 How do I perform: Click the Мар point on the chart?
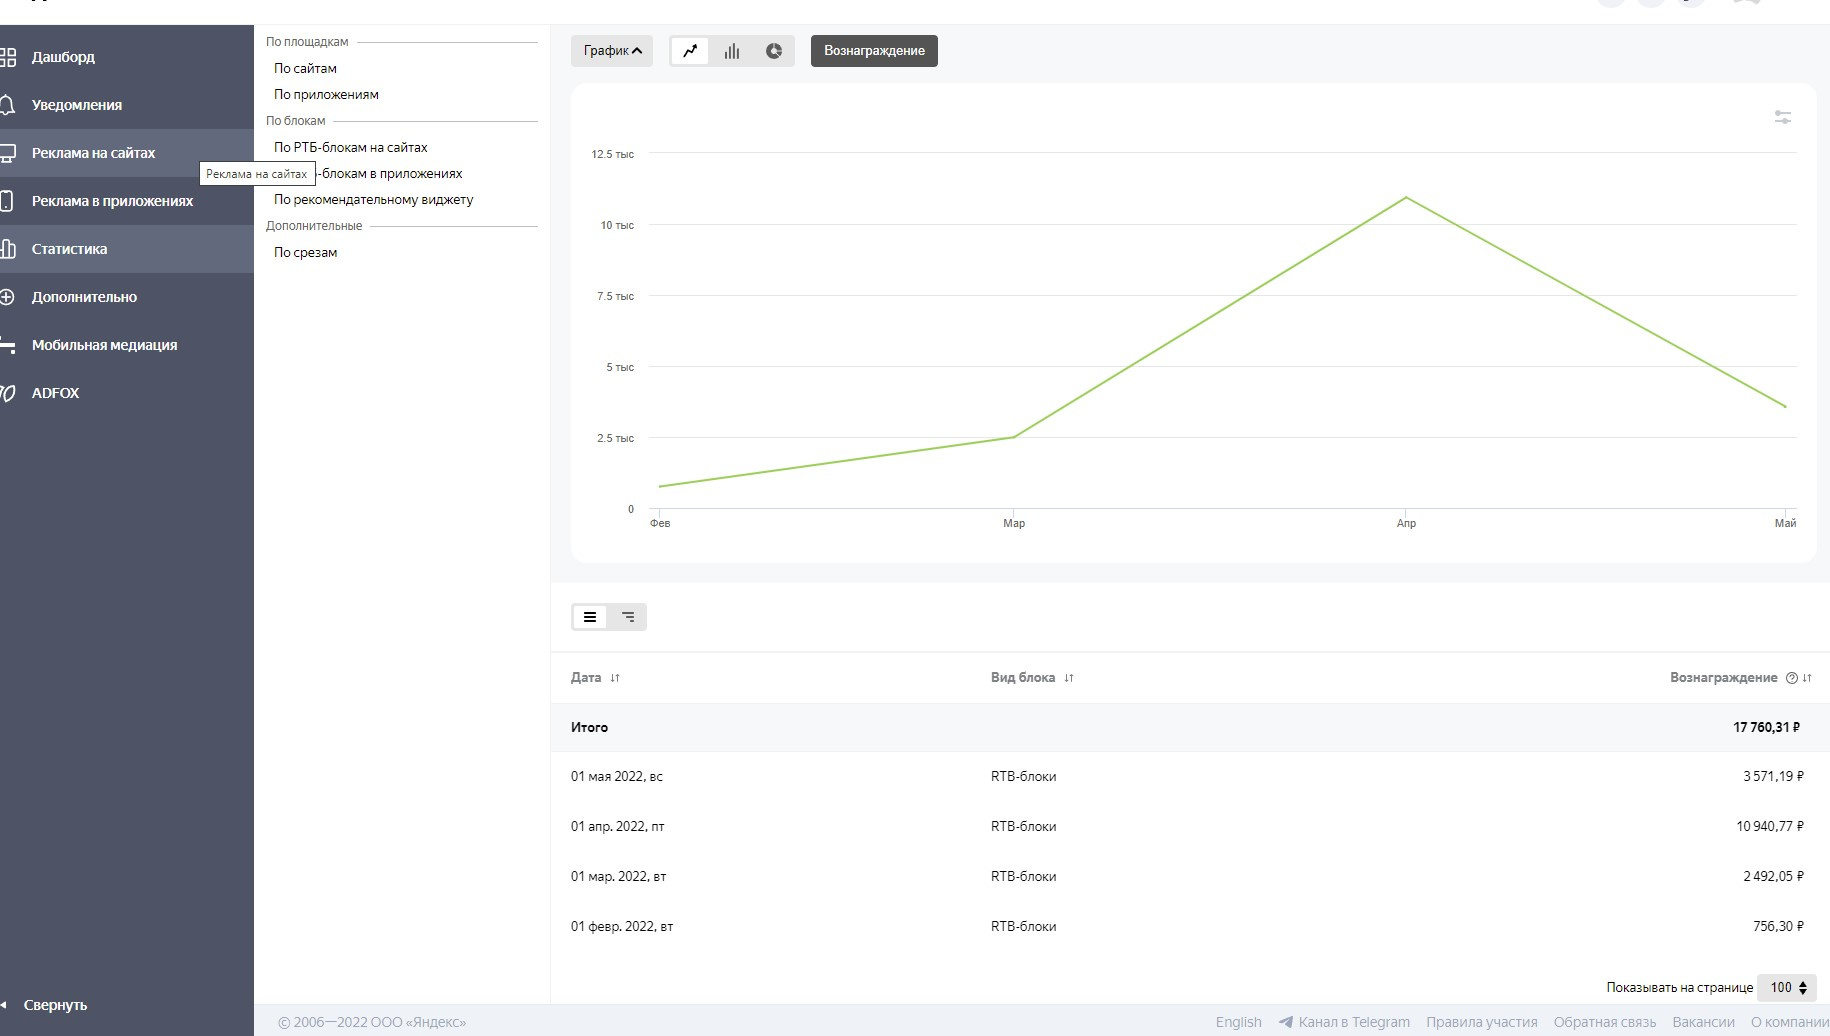point(1014,437)
